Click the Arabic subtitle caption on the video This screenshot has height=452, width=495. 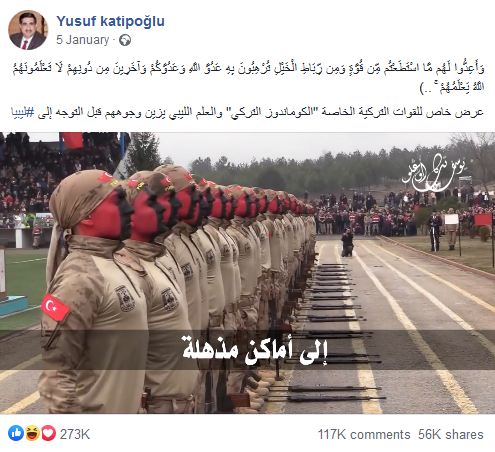[x=255, y=351]
